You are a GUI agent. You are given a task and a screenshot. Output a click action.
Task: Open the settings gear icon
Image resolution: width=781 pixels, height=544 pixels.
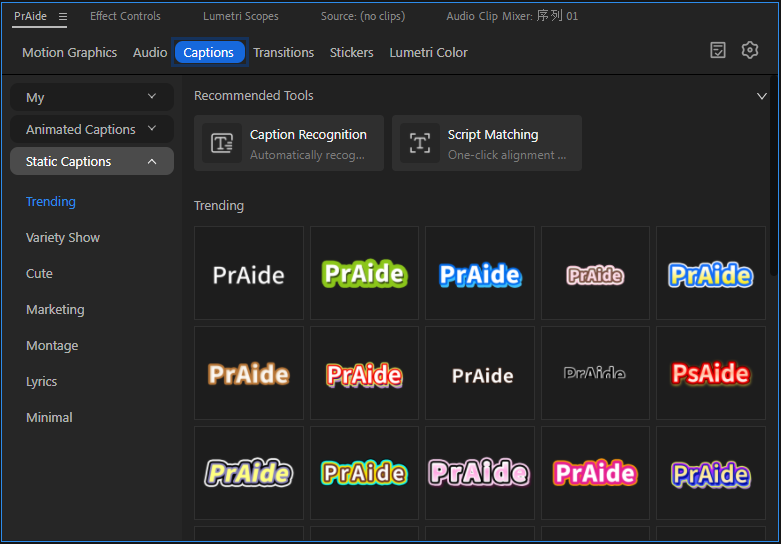pos(750,50)
